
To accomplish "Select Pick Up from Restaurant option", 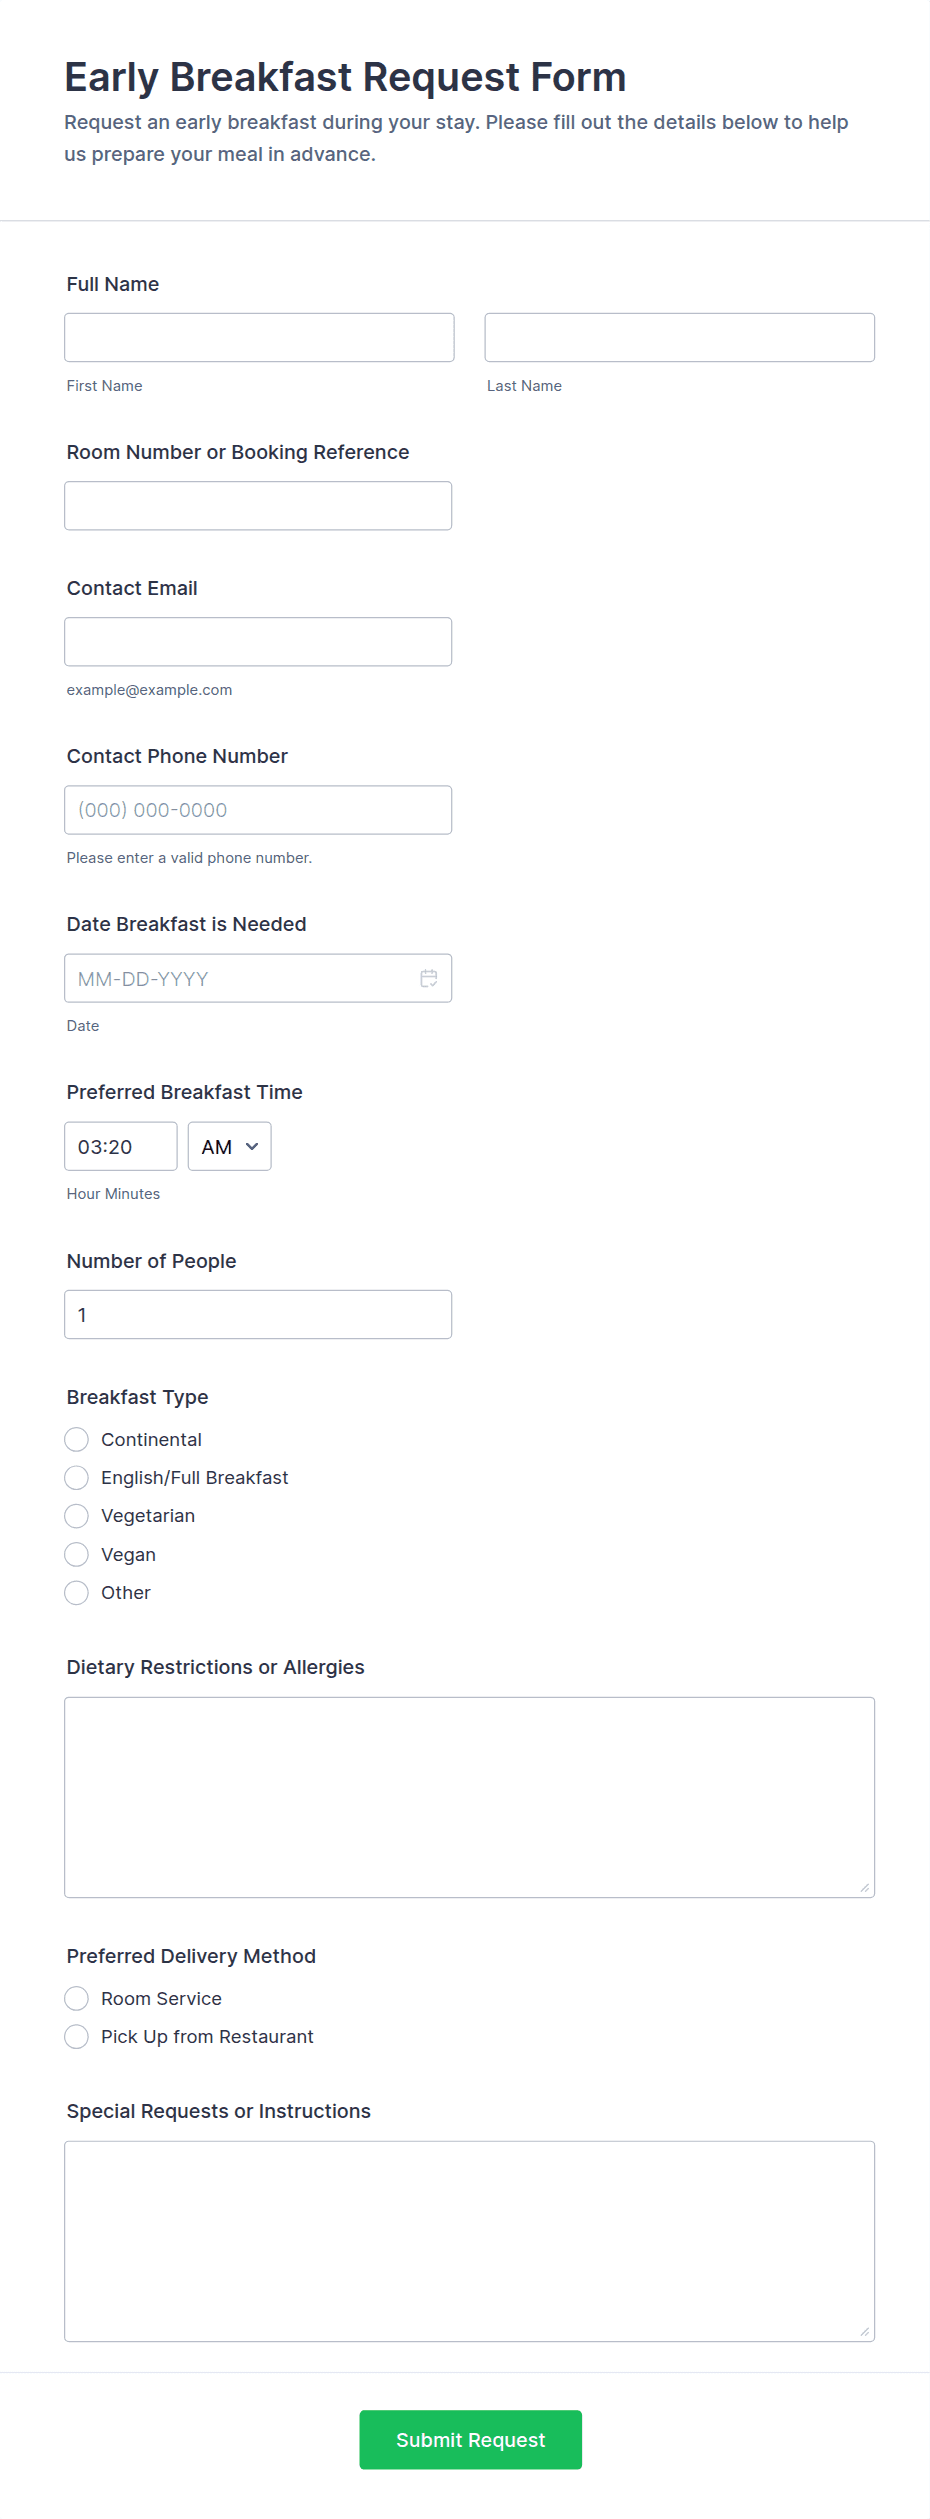I will [77, 2036].
